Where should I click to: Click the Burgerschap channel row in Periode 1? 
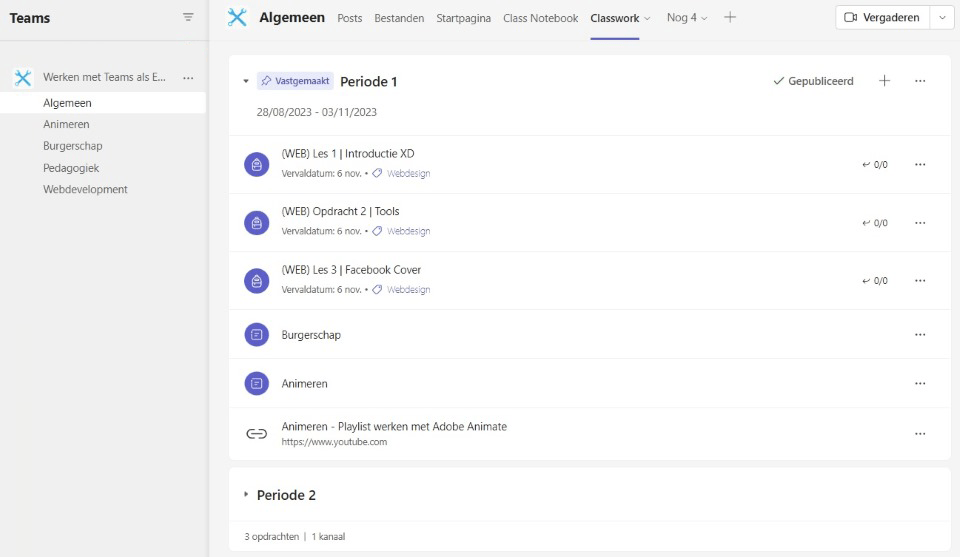tap(590, 335)
